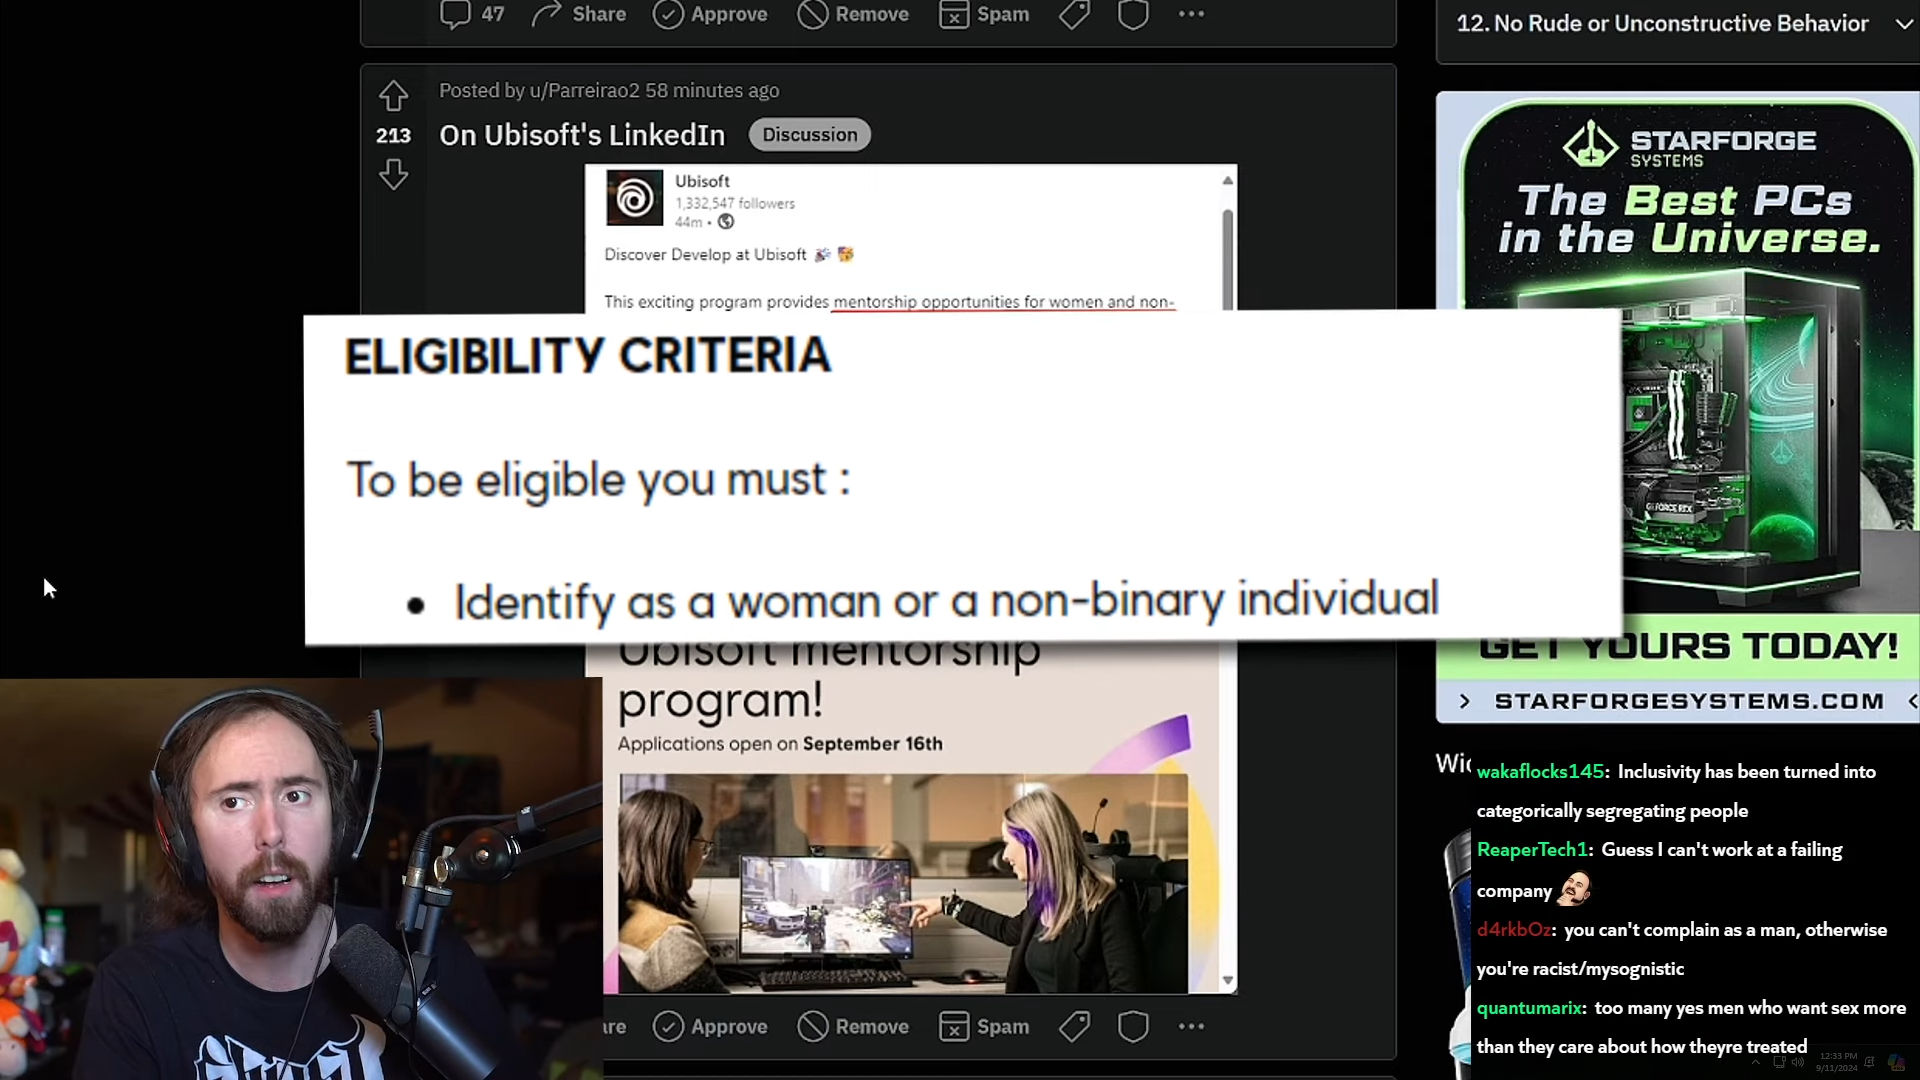Open post title 'On Ubisoft's LinkedIn'
Screen dimensions: 1920x1080
click(582, 135)
